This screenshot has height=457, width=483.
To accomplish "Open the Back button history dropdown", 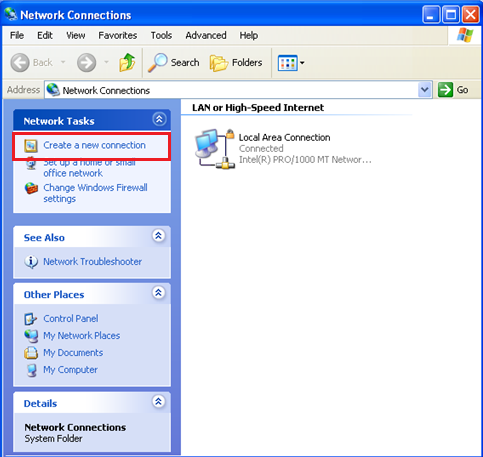I will (x=63, y=62).
